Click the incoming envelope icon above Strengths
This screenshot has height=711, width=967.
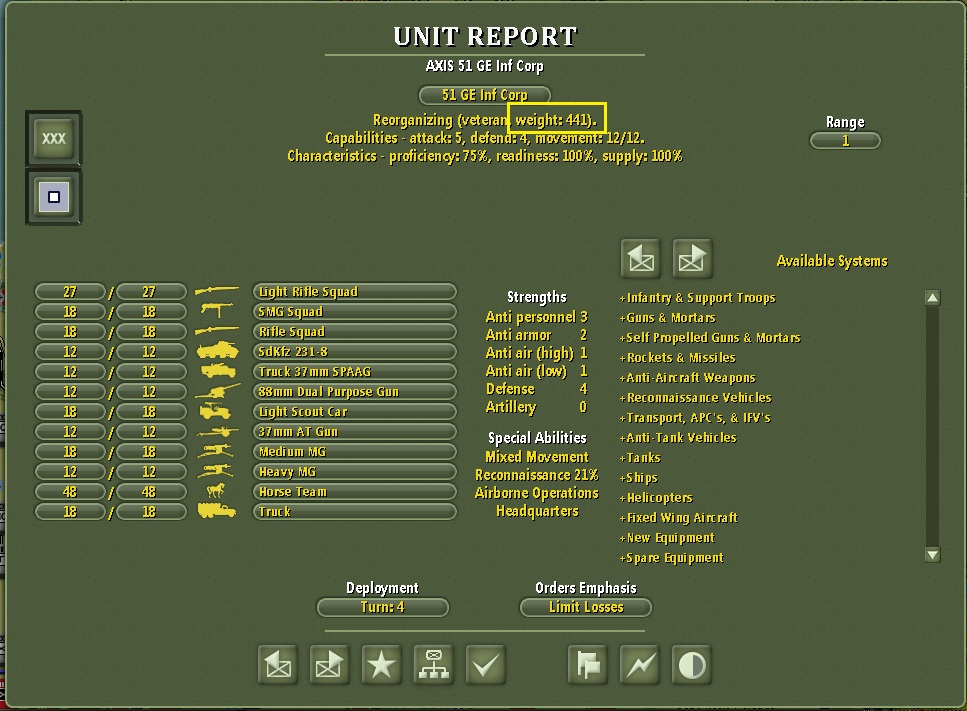click(x=641, y=258)
